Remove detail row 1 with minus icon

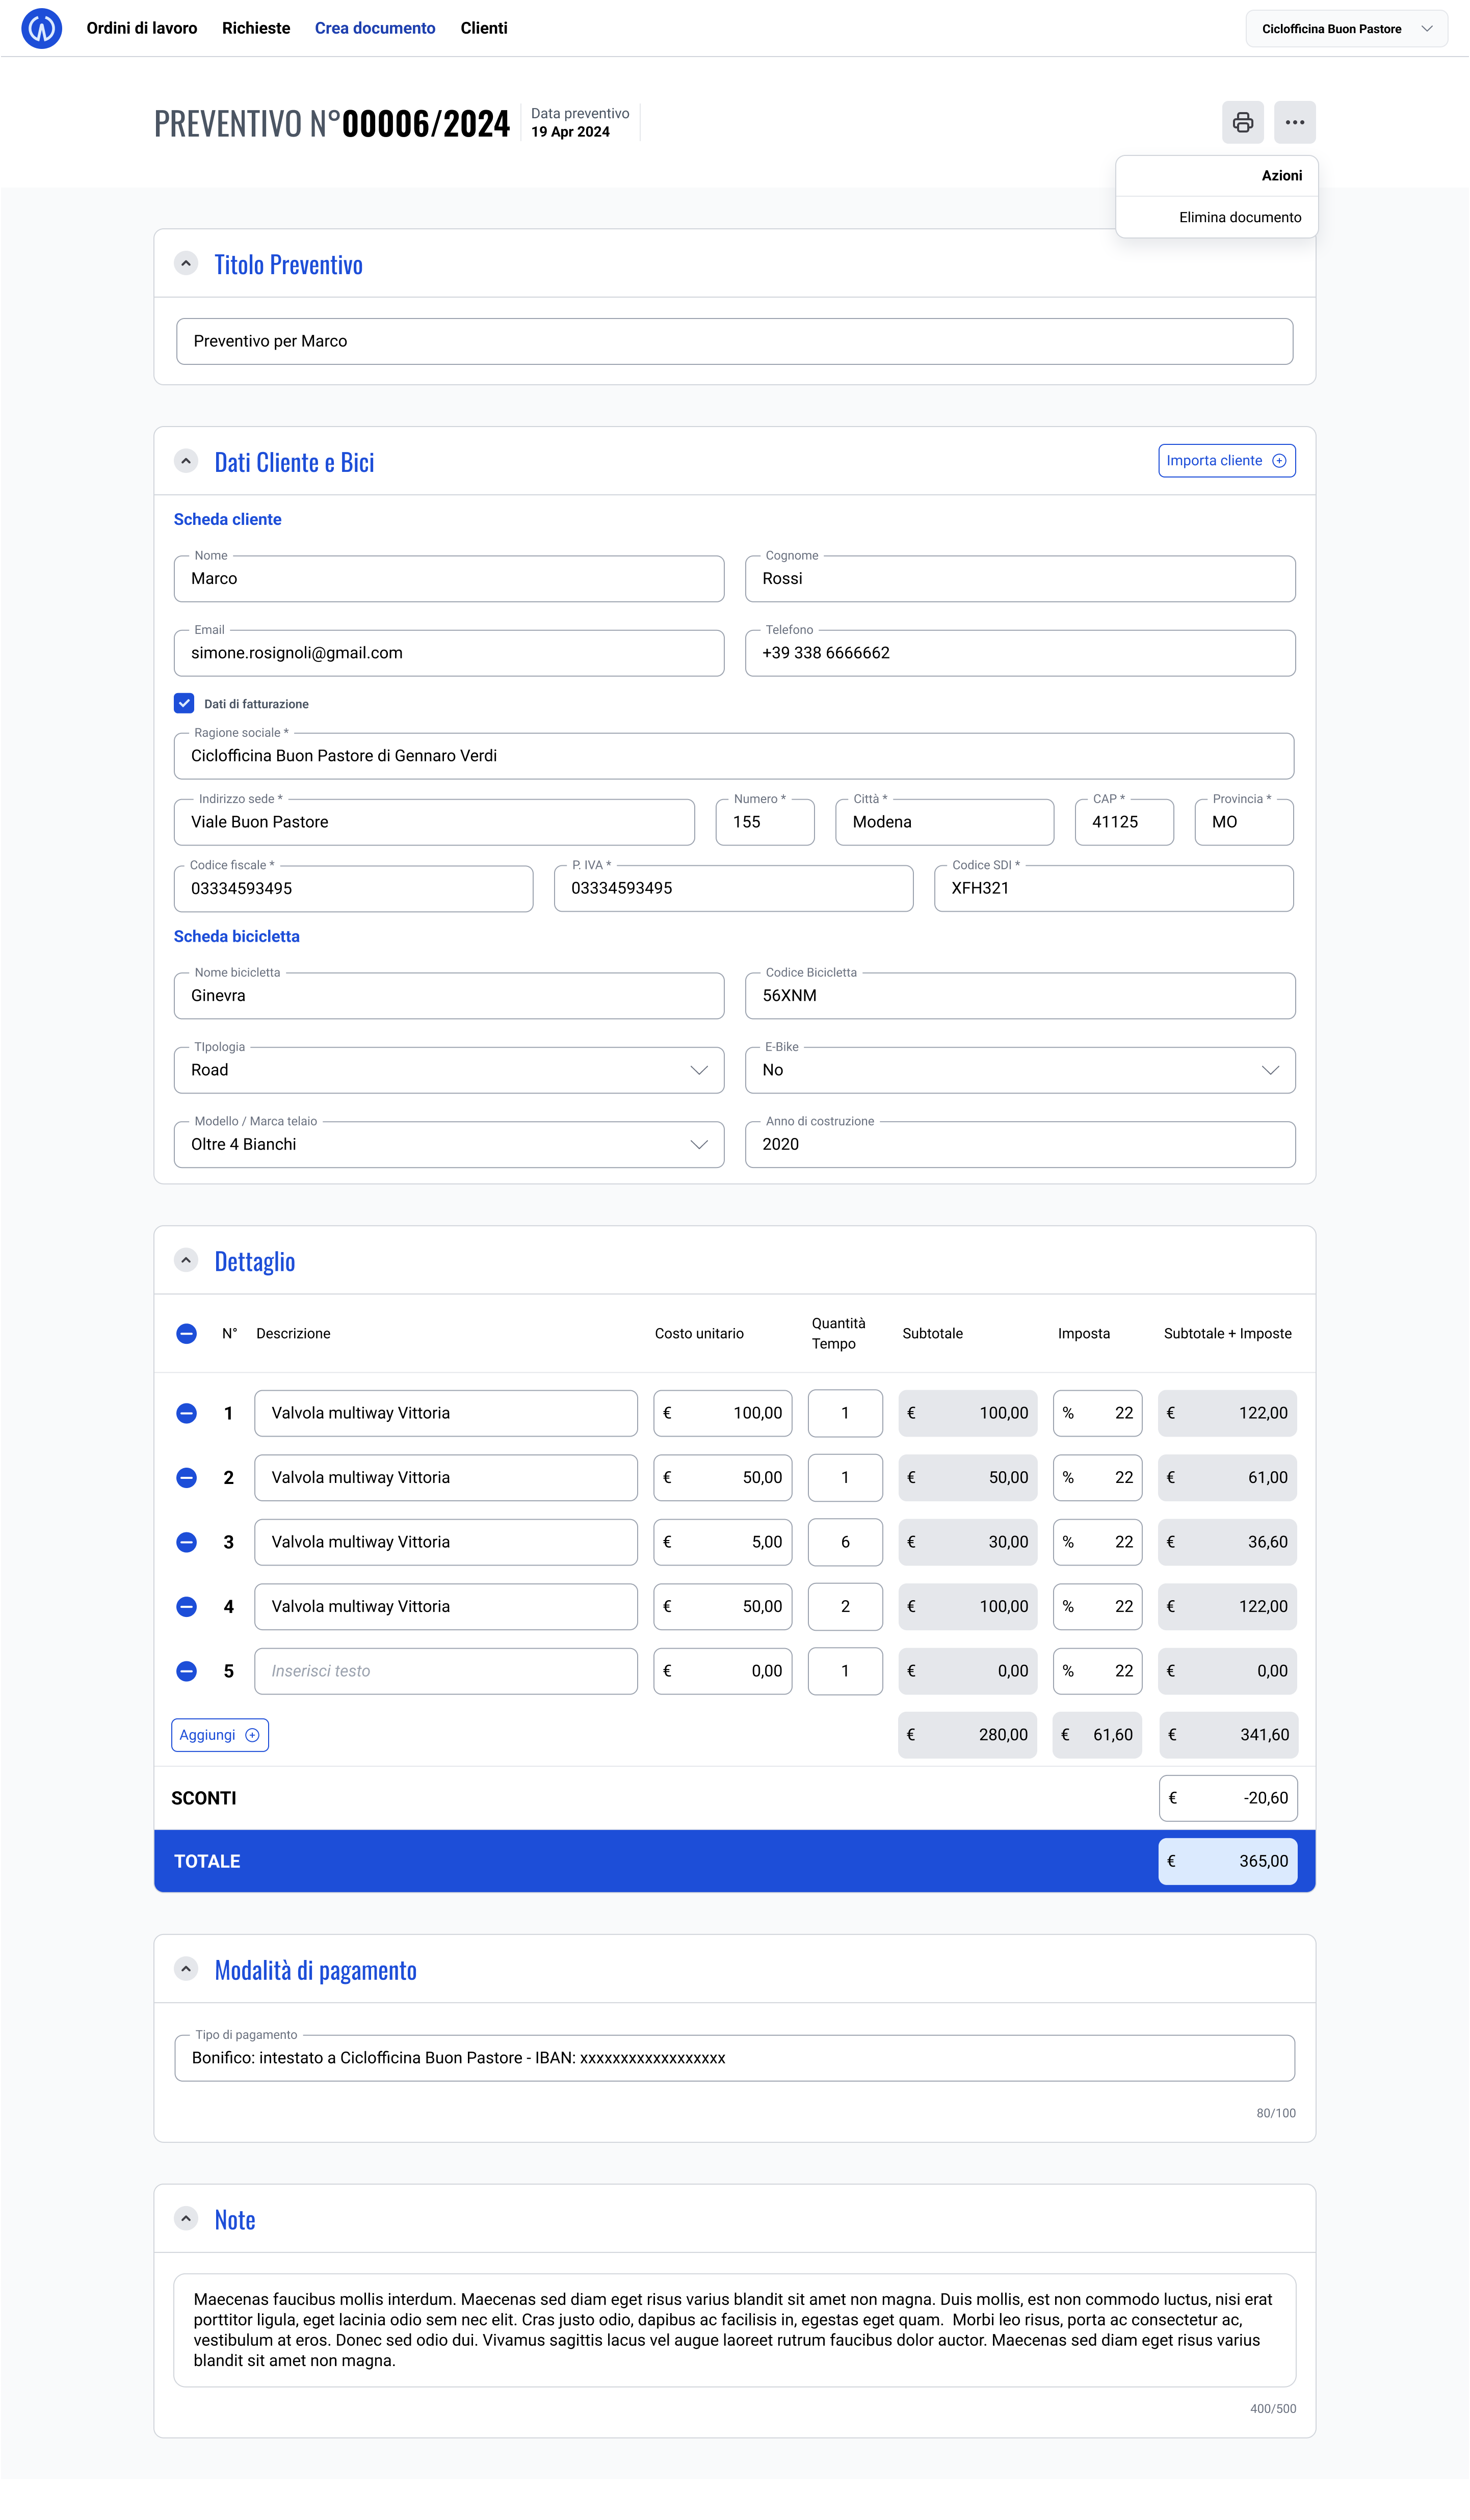[x=186, y=1413]
